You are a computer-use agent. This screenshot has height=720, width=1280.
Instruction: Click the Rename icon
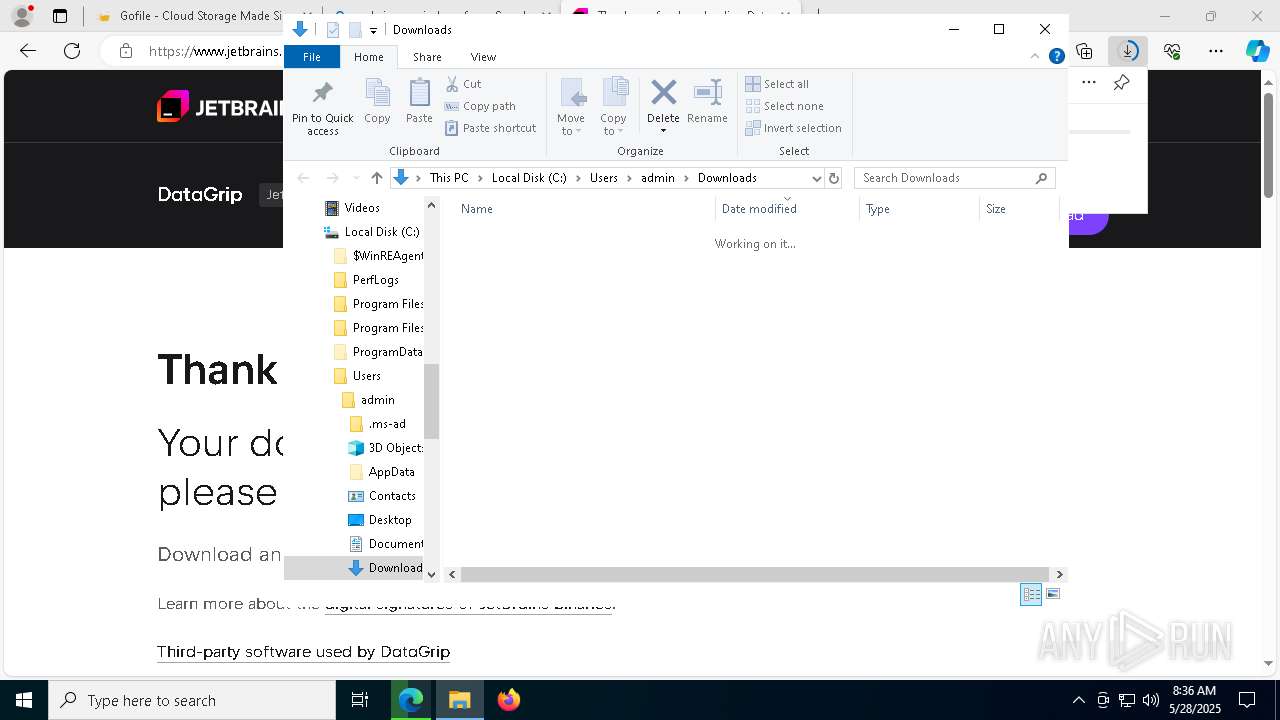(707, 93)
